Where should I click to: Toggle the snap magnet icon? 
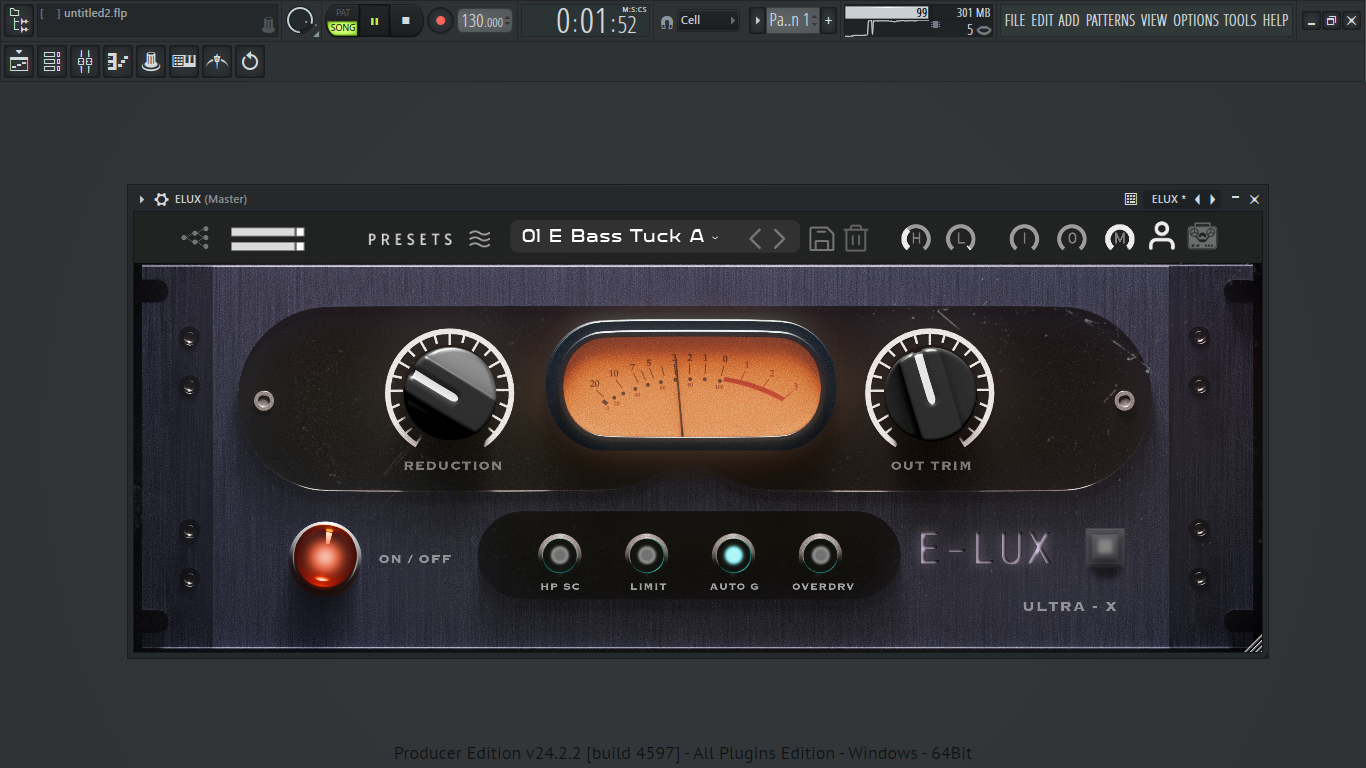[667, 21]
